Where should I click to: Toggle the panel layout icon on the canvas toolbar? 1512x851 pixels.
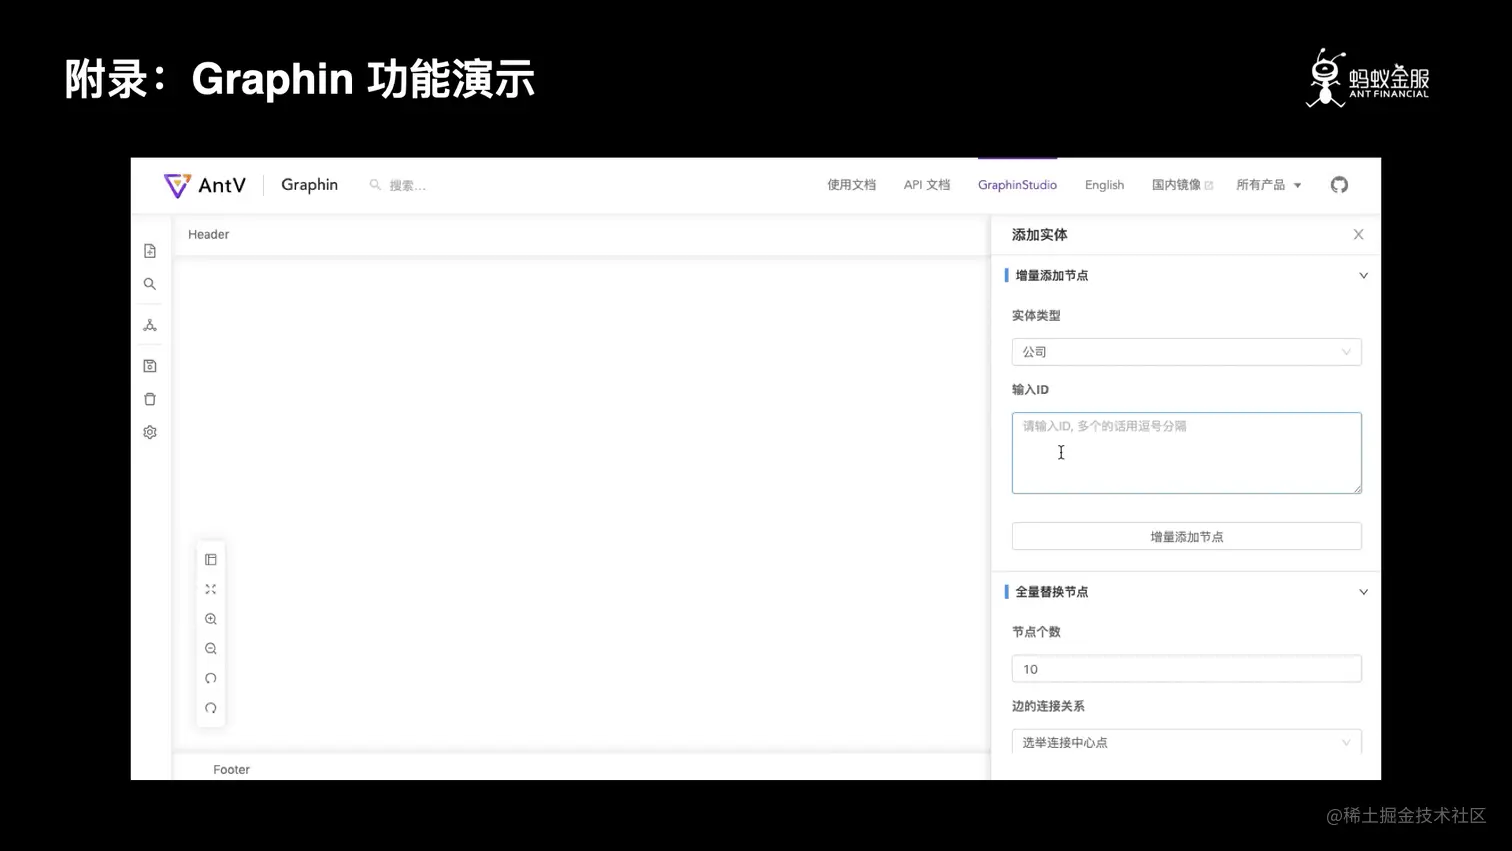pos(210,559)
